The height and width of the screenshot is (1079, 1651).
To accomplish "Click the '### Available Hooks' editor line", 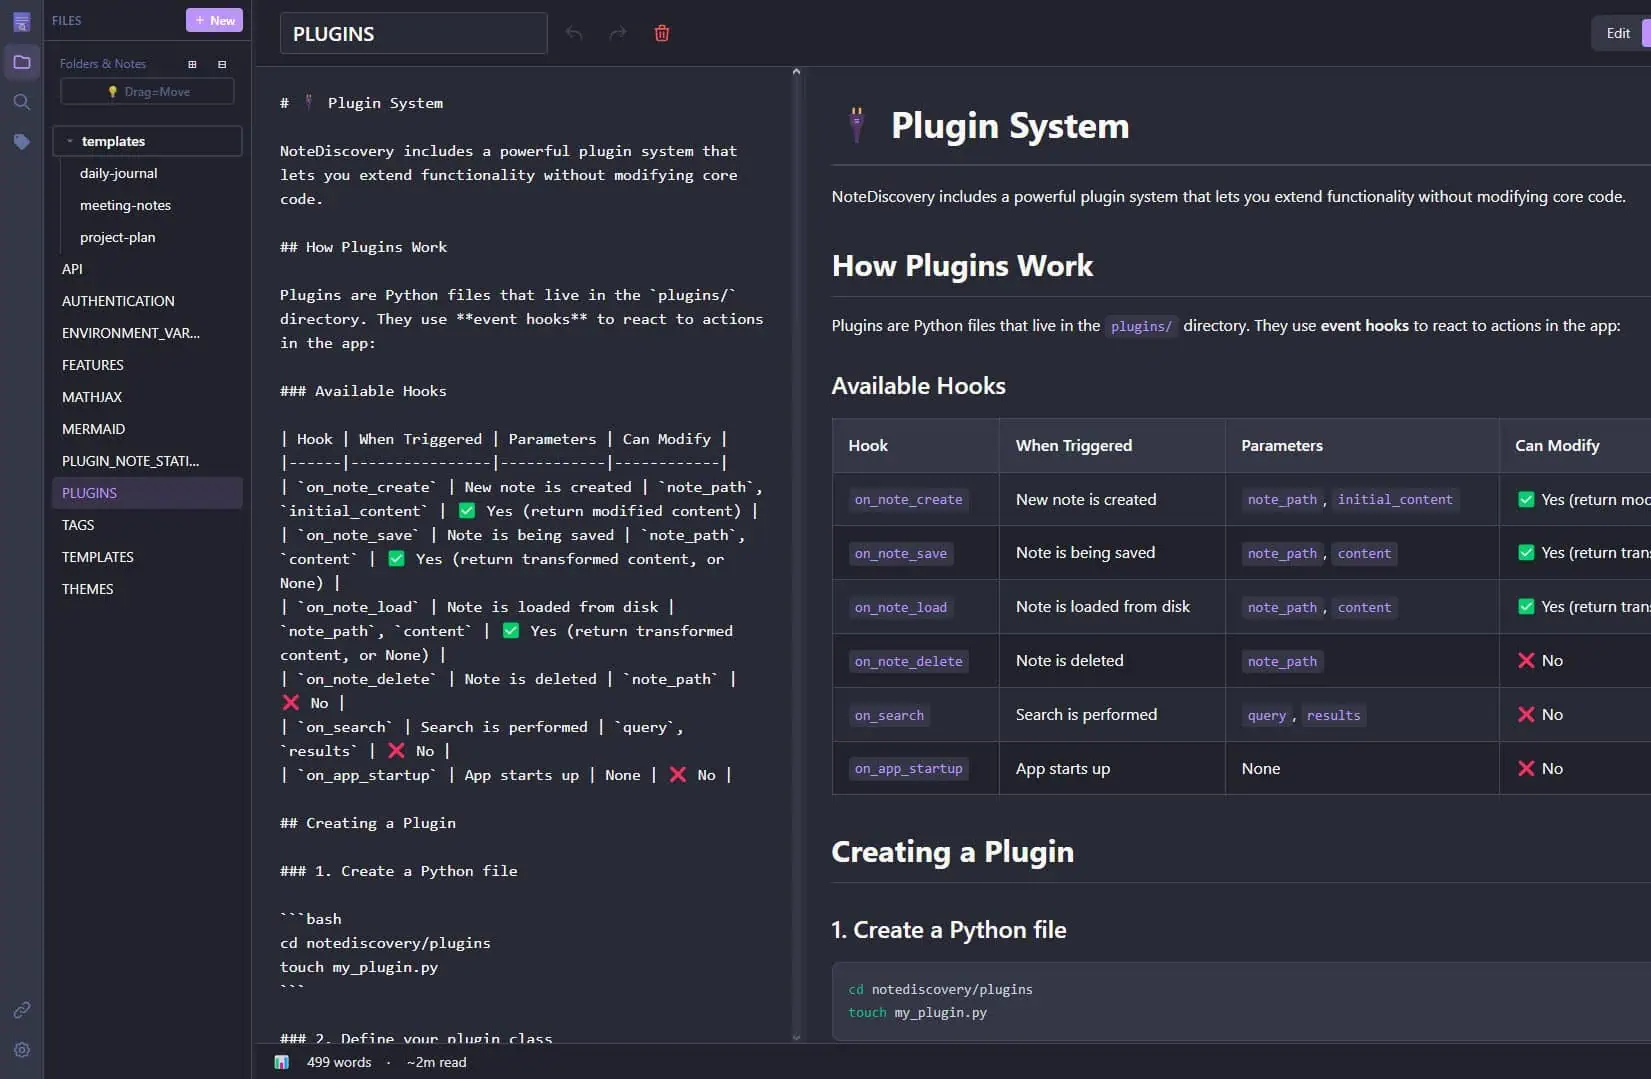I will (x=363, y=391).
